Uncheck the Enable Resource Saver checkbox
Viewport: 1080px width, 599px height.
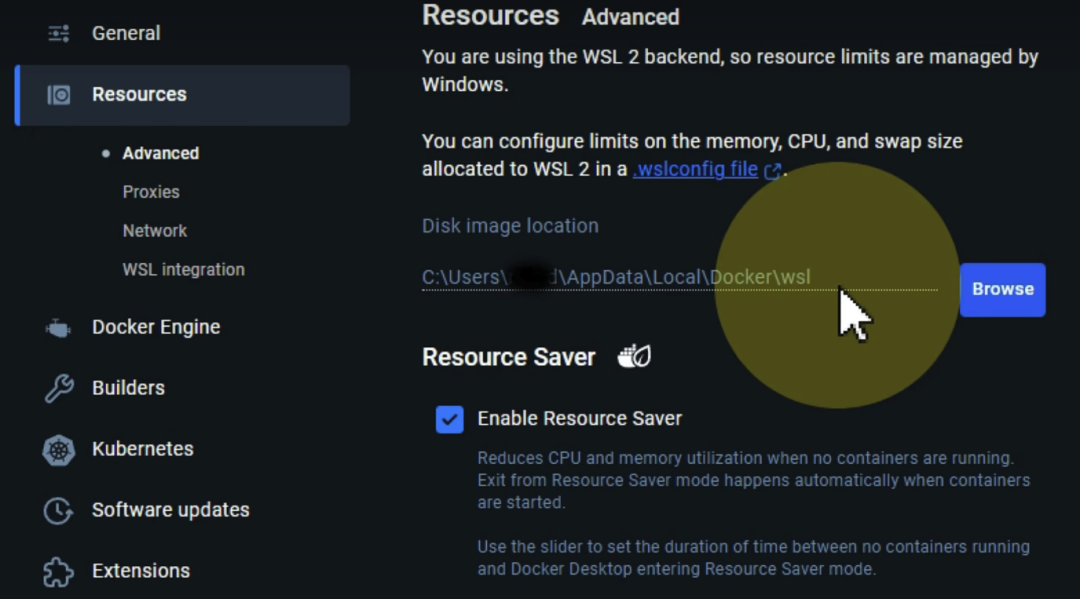click(x=450, y=419)
